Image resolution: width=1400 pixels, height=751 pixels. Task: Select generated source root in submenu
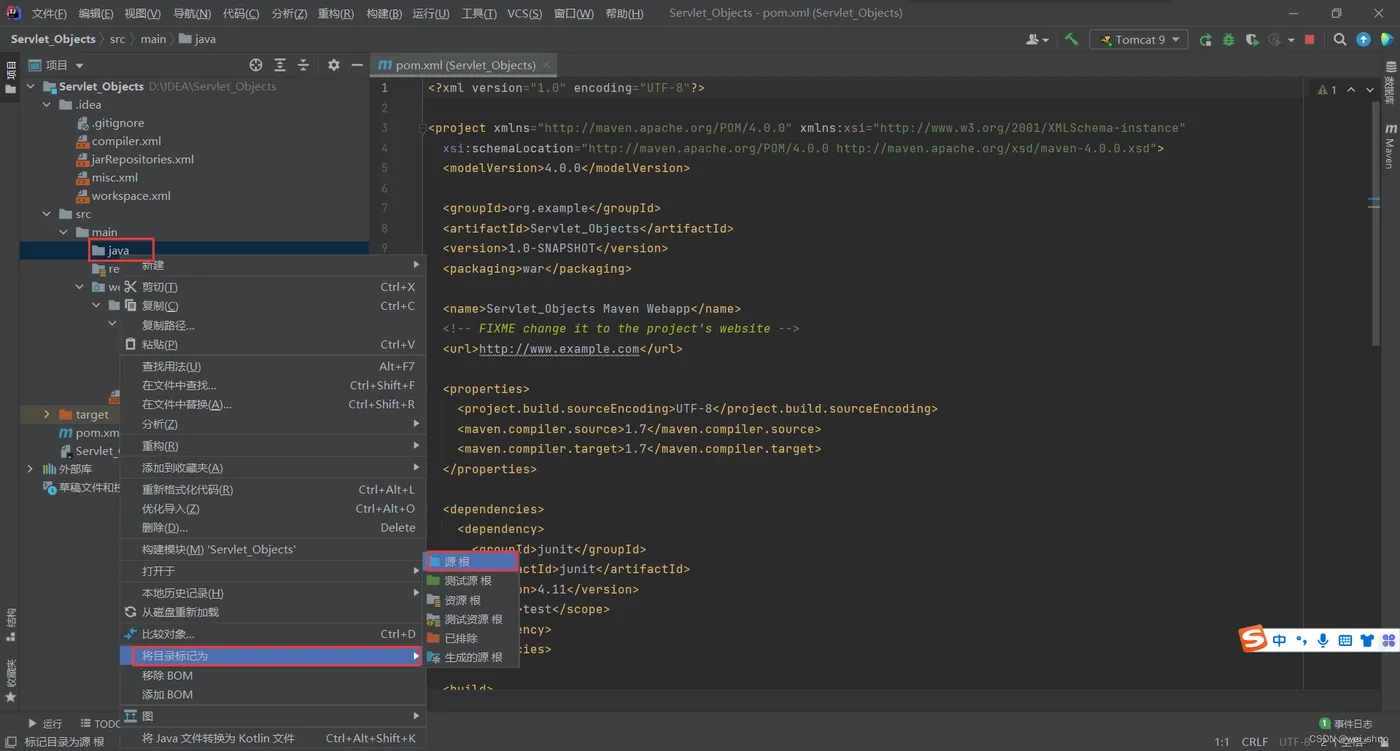pos(471,657)
